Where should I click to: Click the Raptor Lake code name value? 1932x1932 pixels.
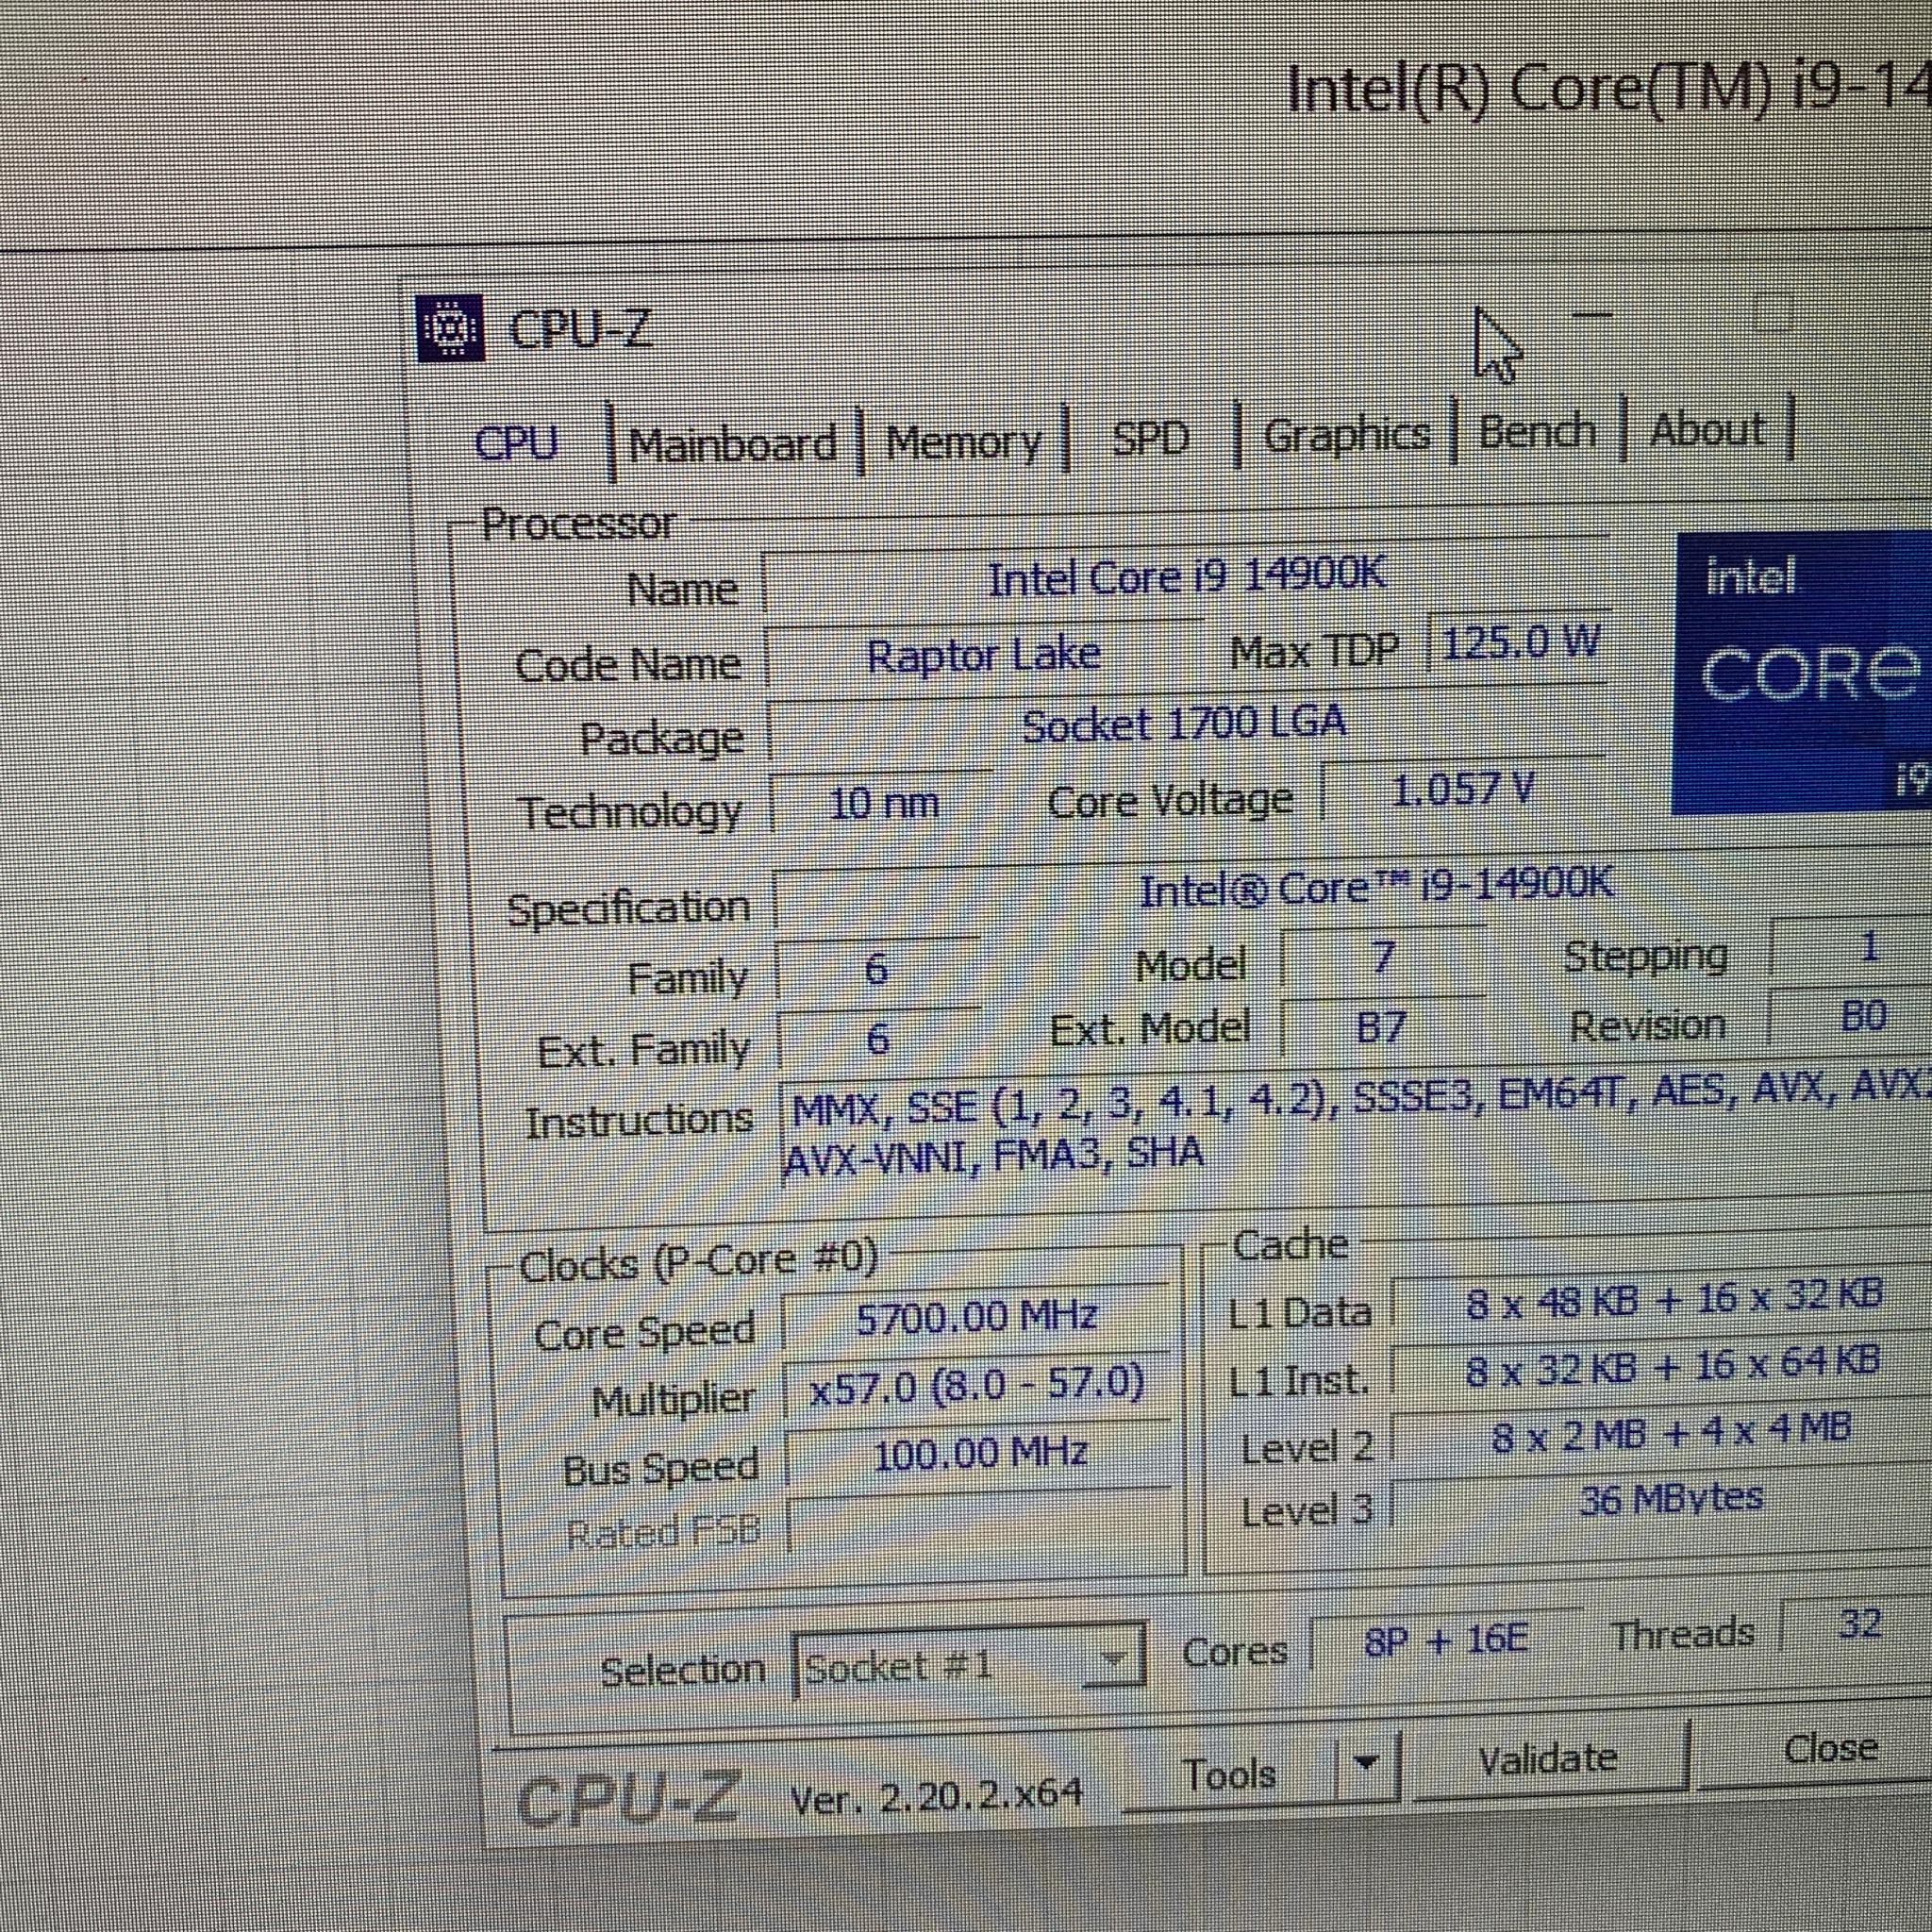tap(983, 656)
